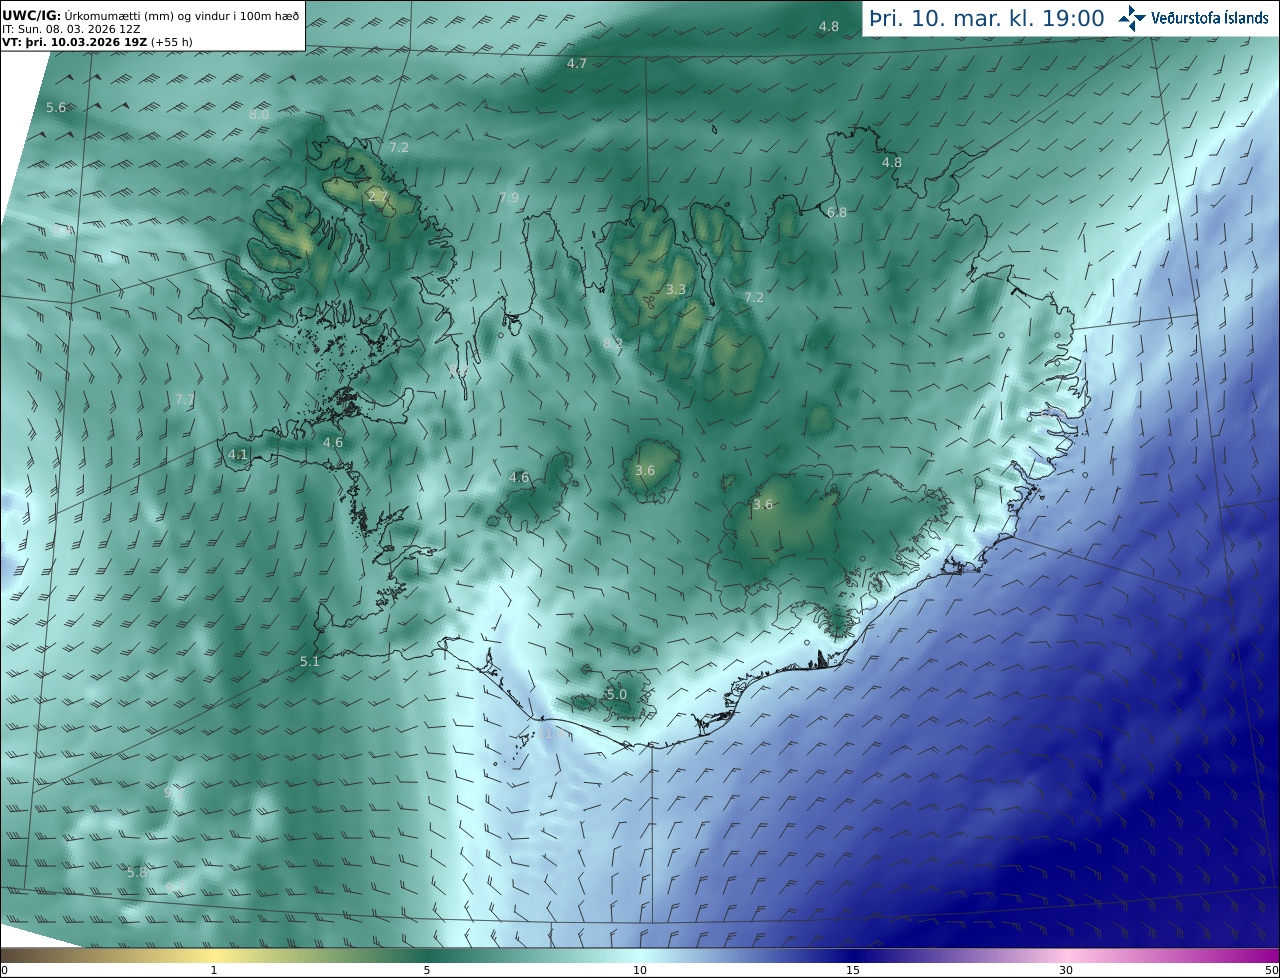The image size is (1280, 978).
Task: Click the map value '4.1'
Action: point(238,454)
